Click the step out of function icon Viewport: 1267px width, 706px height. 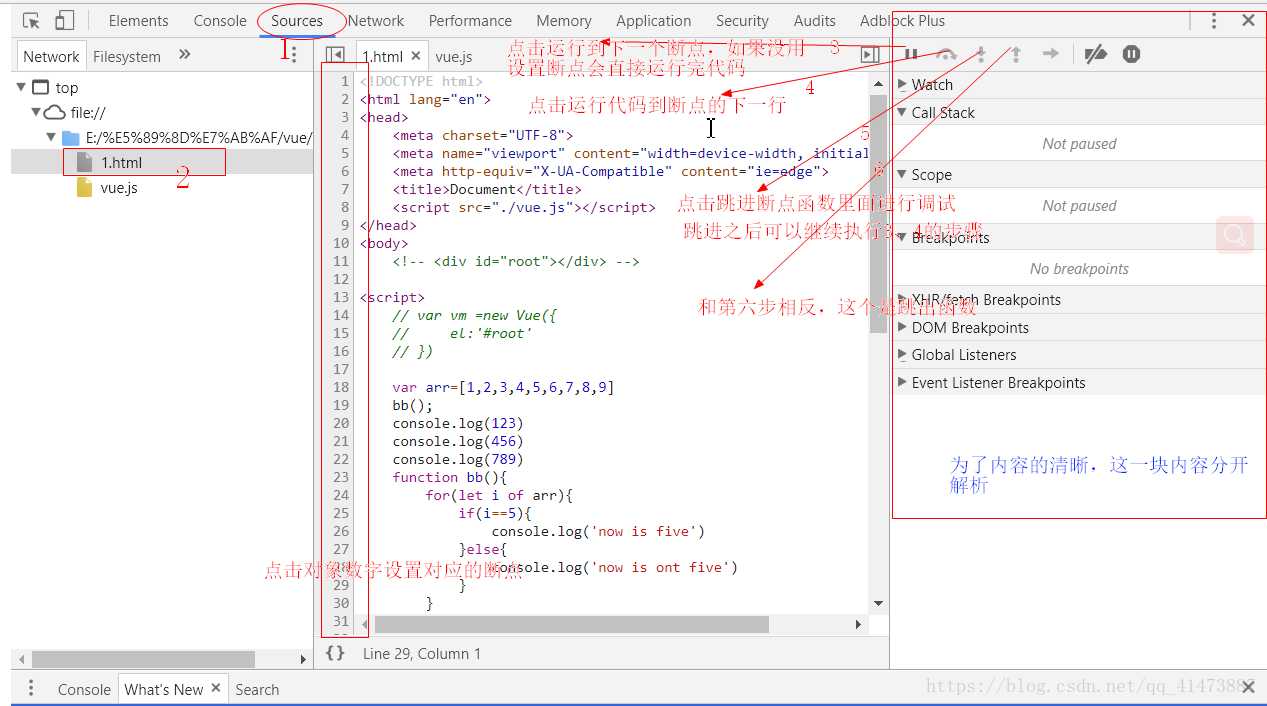point(1016,54)
